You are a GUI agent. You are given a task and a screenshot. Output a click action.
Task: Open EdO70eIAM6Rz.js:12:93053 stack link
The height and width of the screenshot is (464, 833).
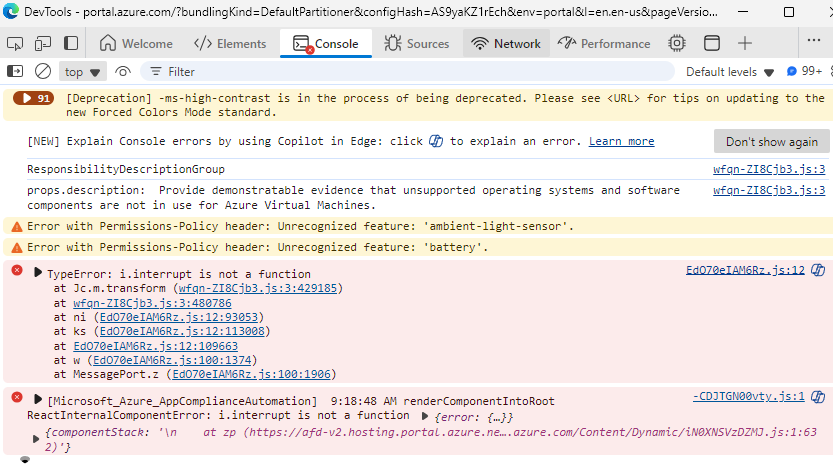[x=178, y=317]
